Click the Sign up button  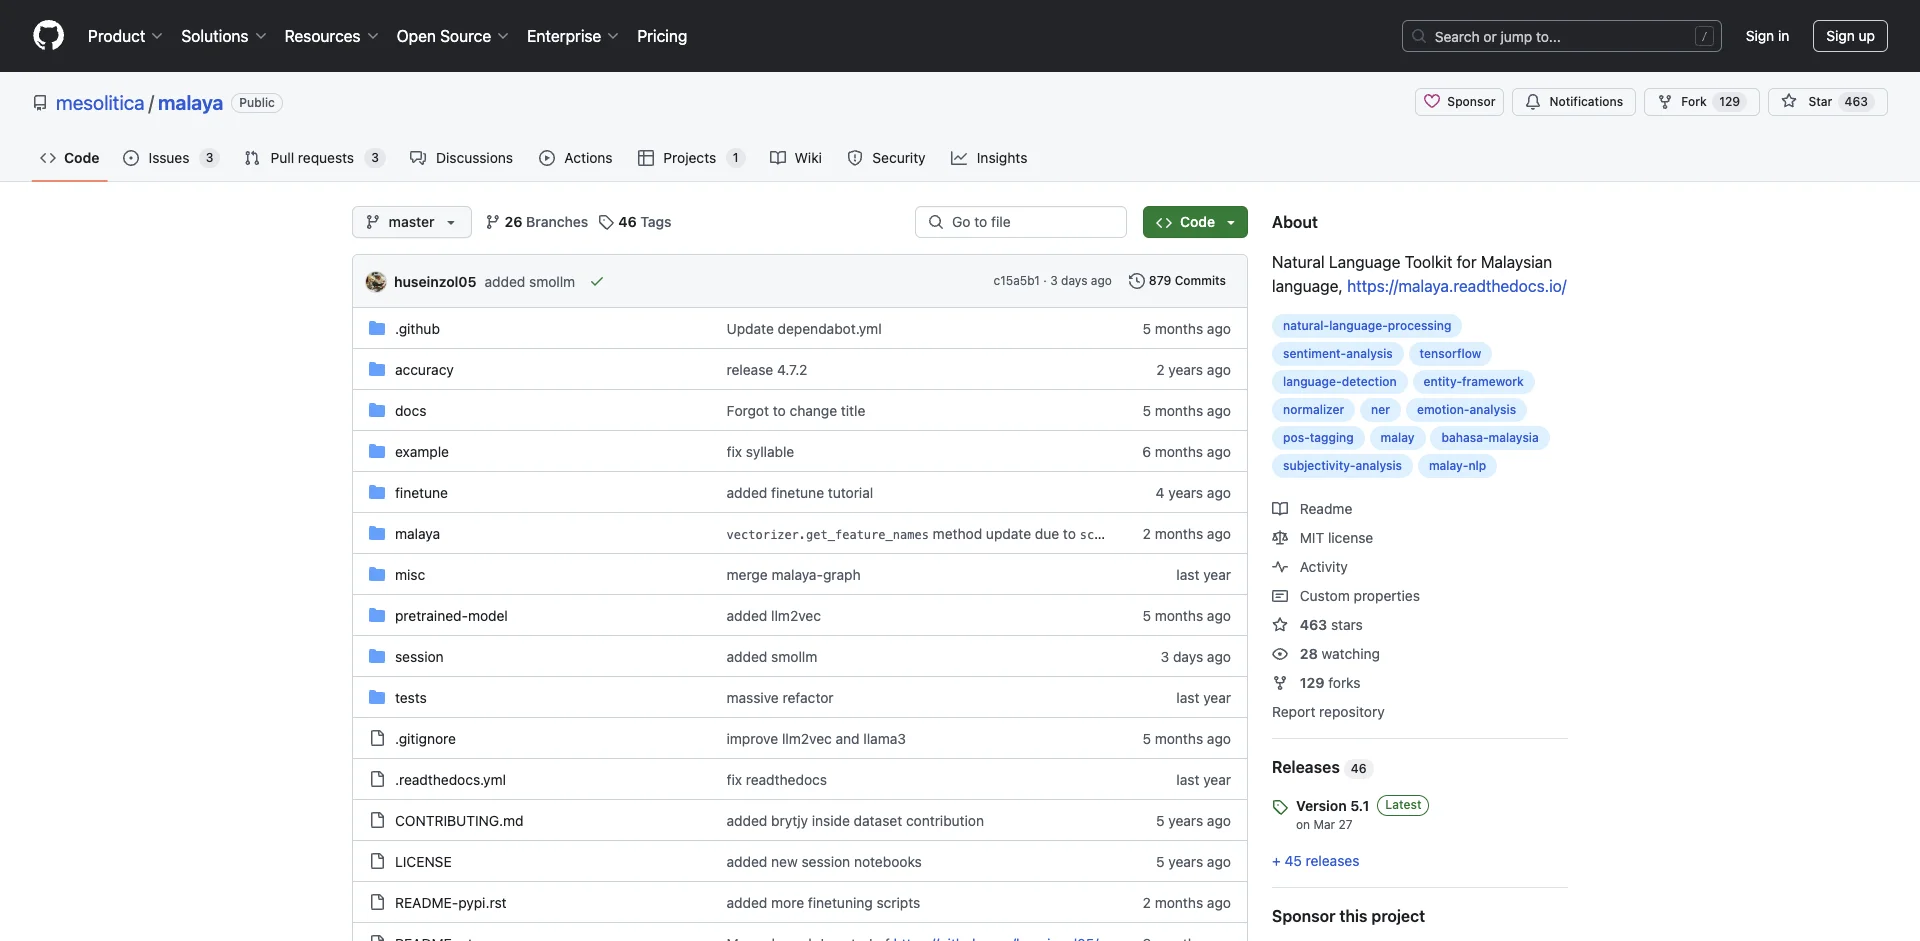point(1850,36)
